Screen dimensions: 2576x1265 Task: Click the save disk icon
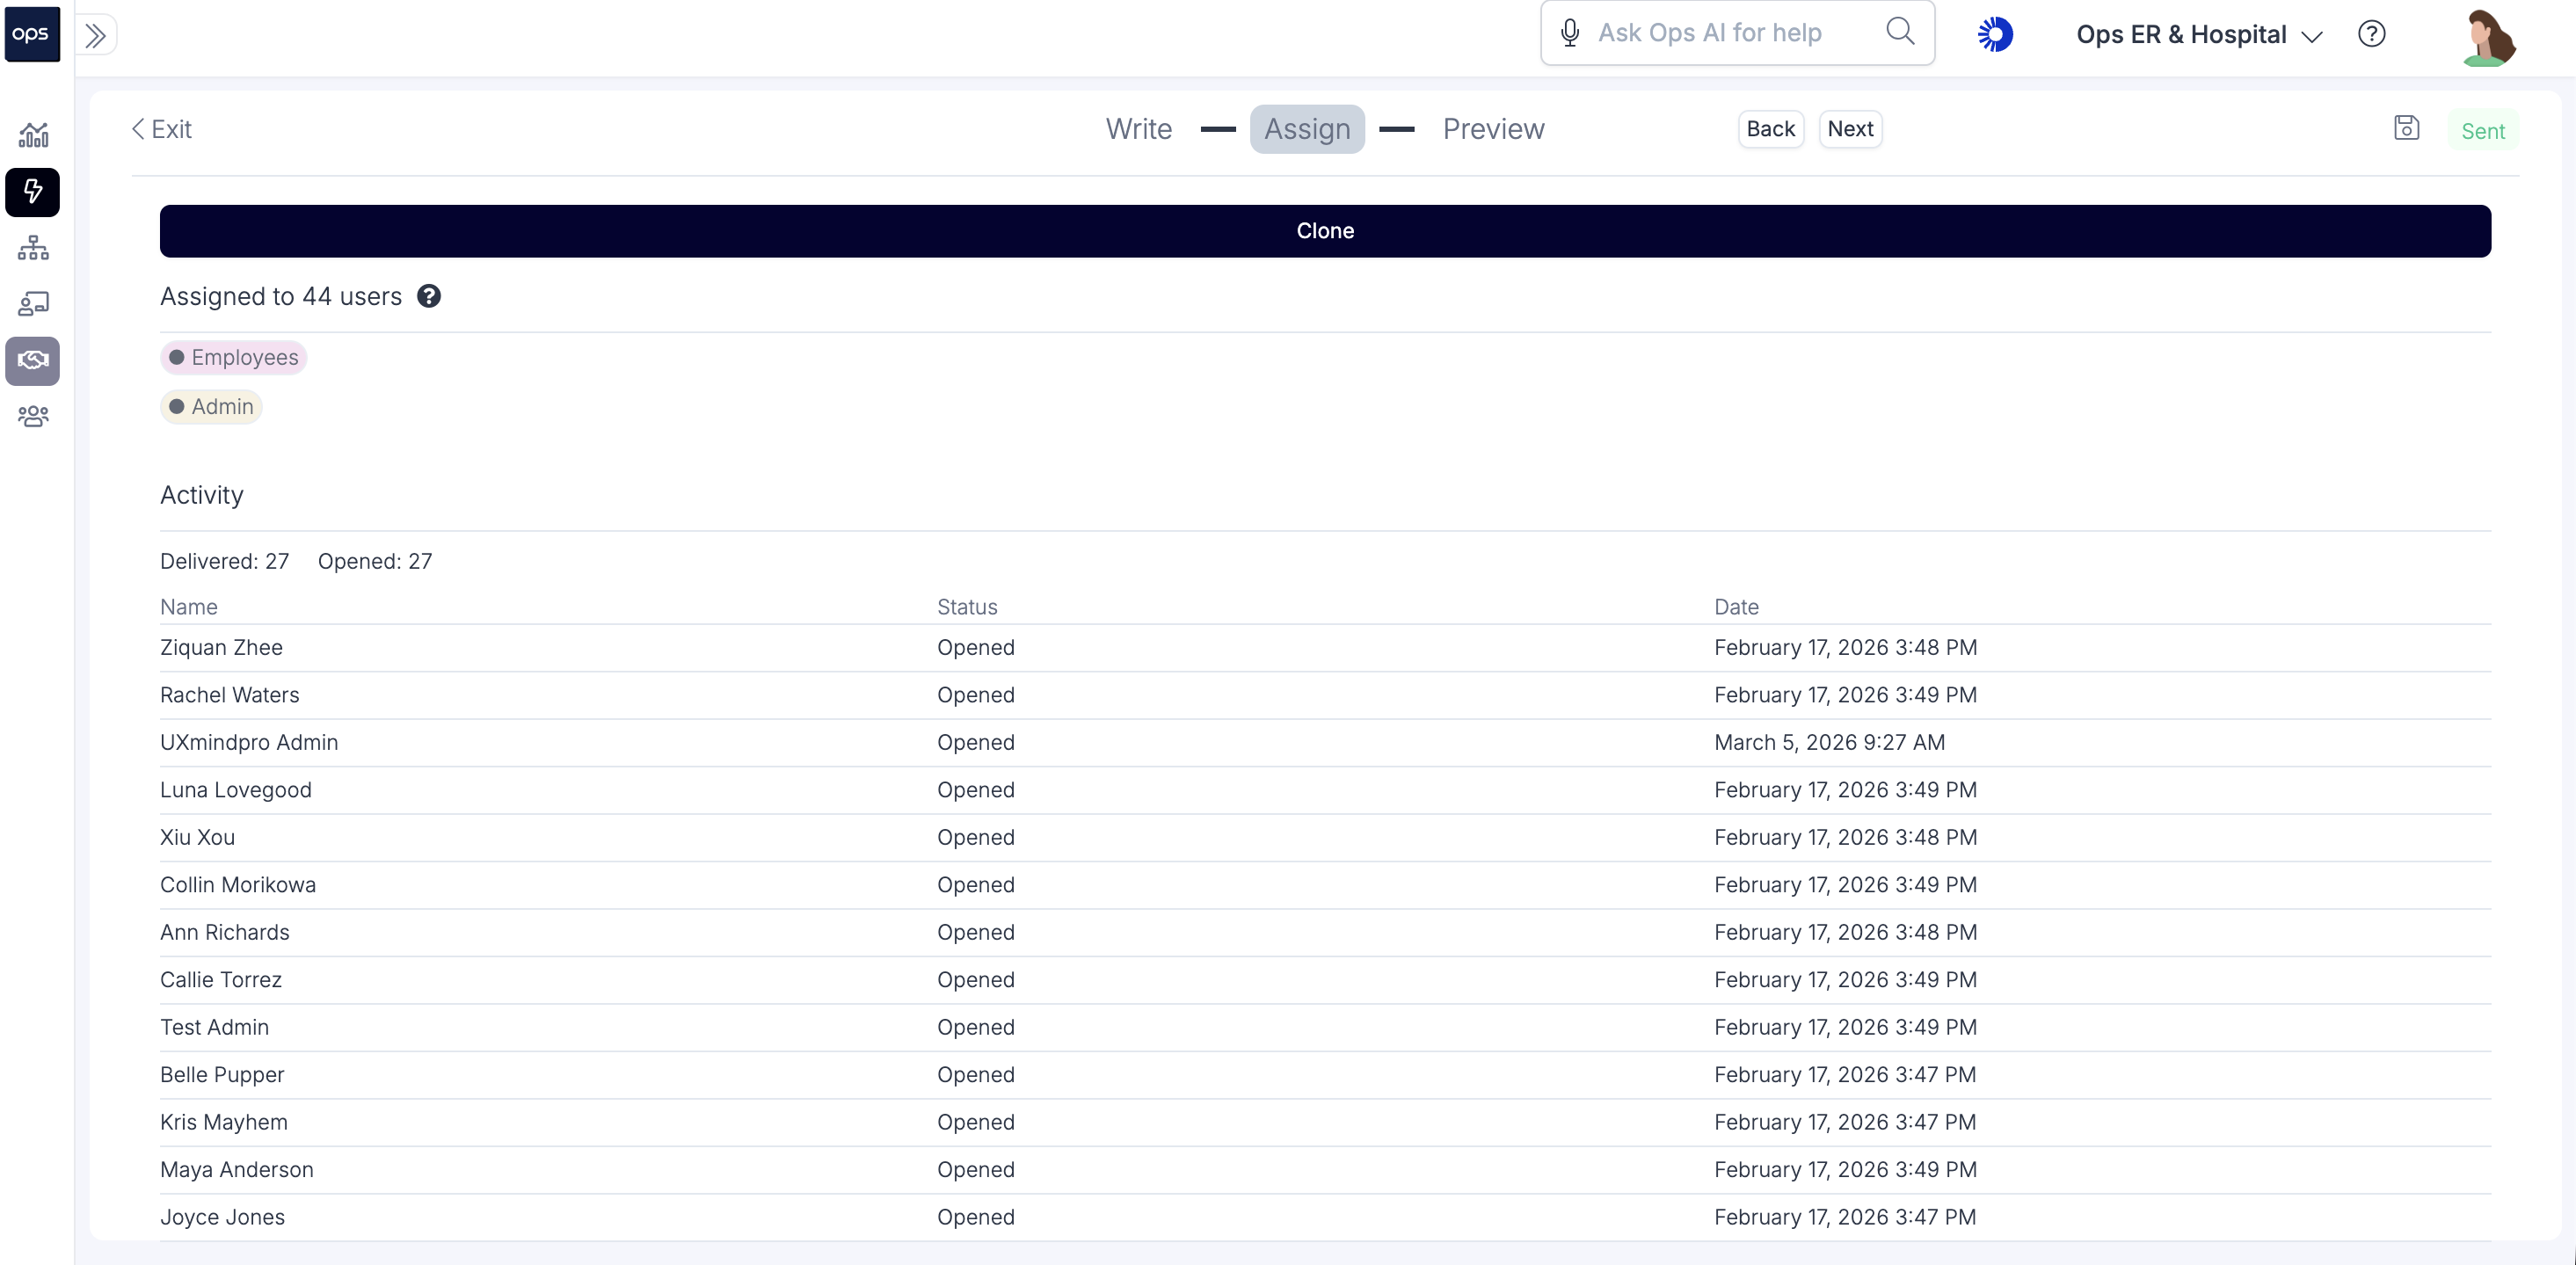(x=2406, y=128)
